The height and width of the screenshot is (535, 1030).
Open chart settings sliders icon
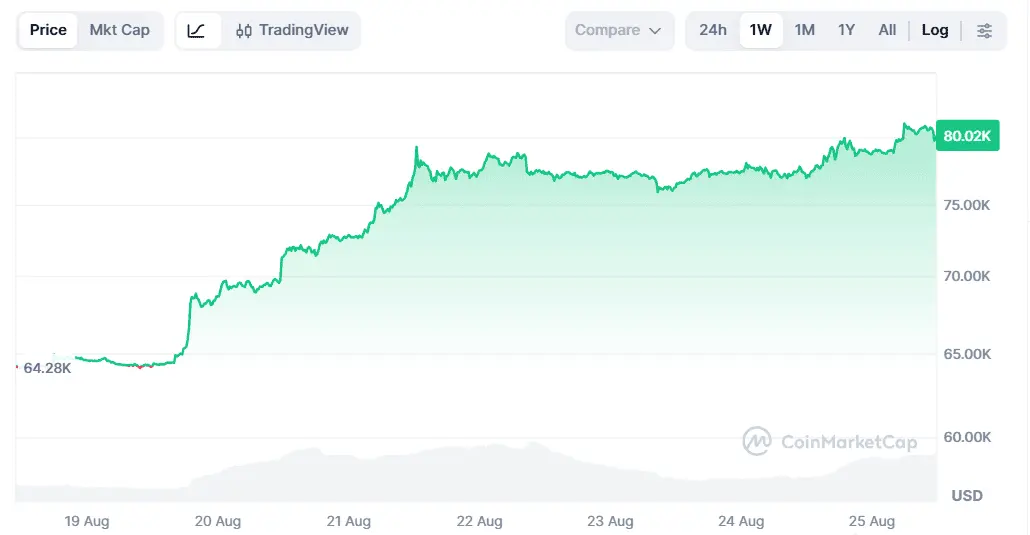coord(984,30)
